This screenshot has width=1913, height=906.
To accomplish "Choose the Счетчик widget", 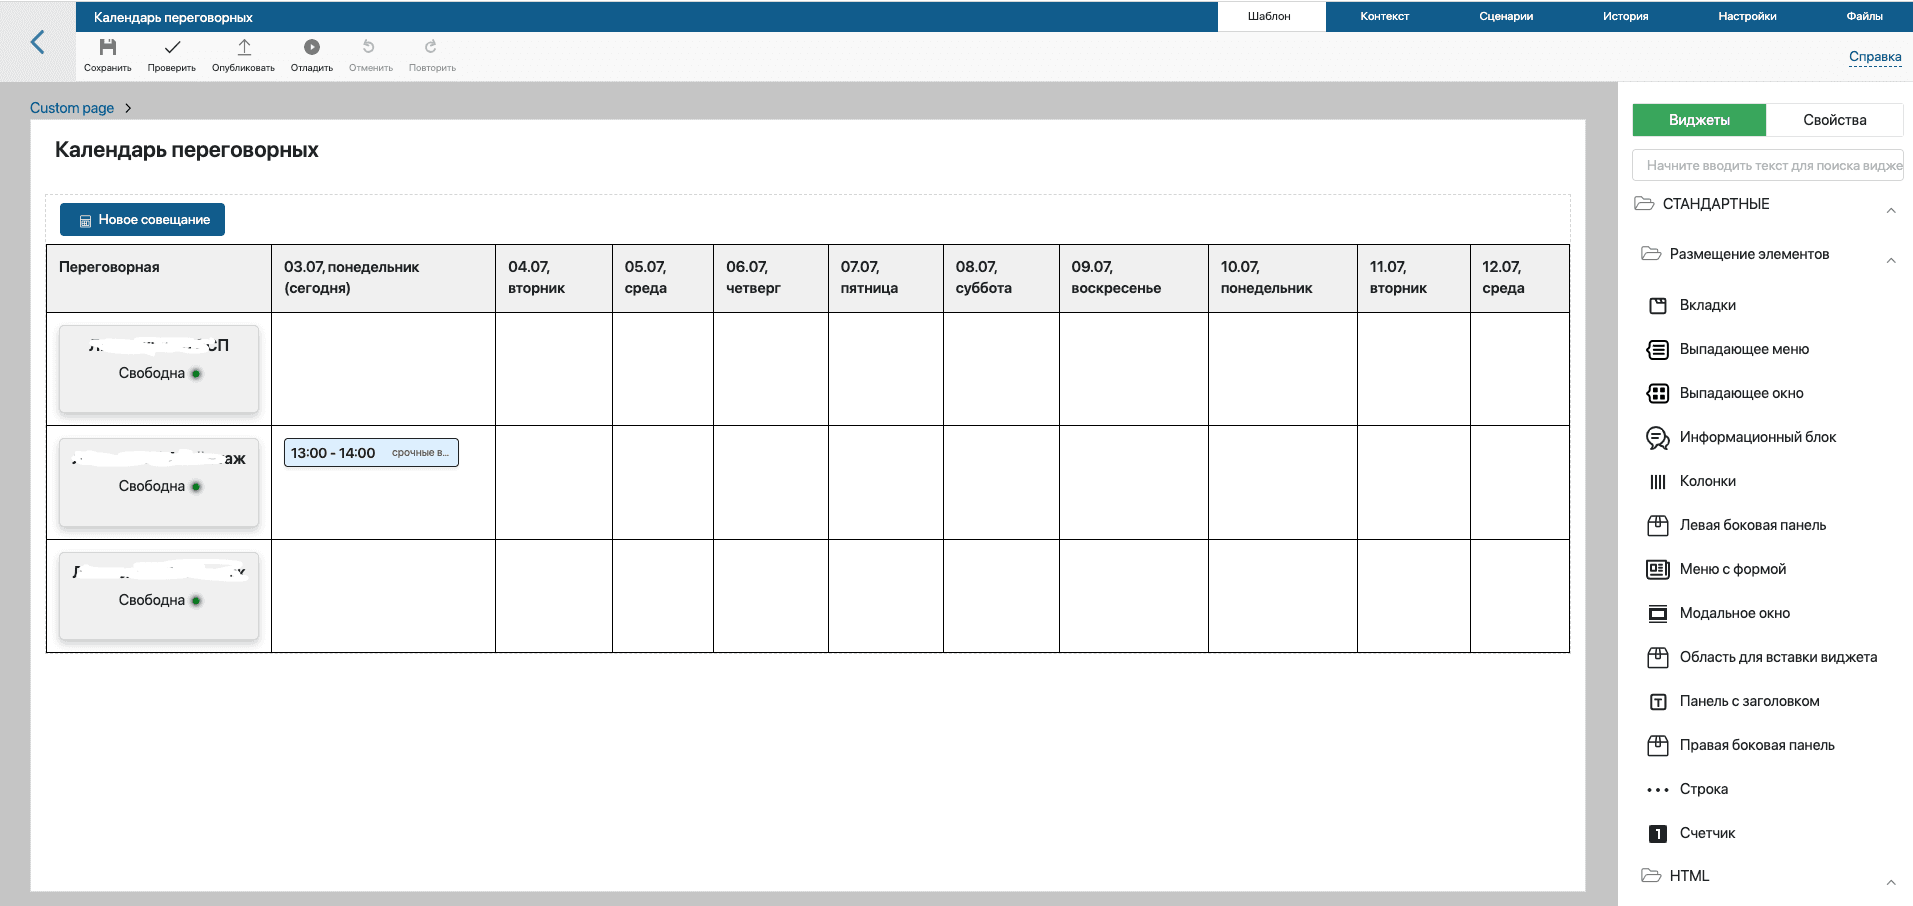I will tap(1706, 833).
